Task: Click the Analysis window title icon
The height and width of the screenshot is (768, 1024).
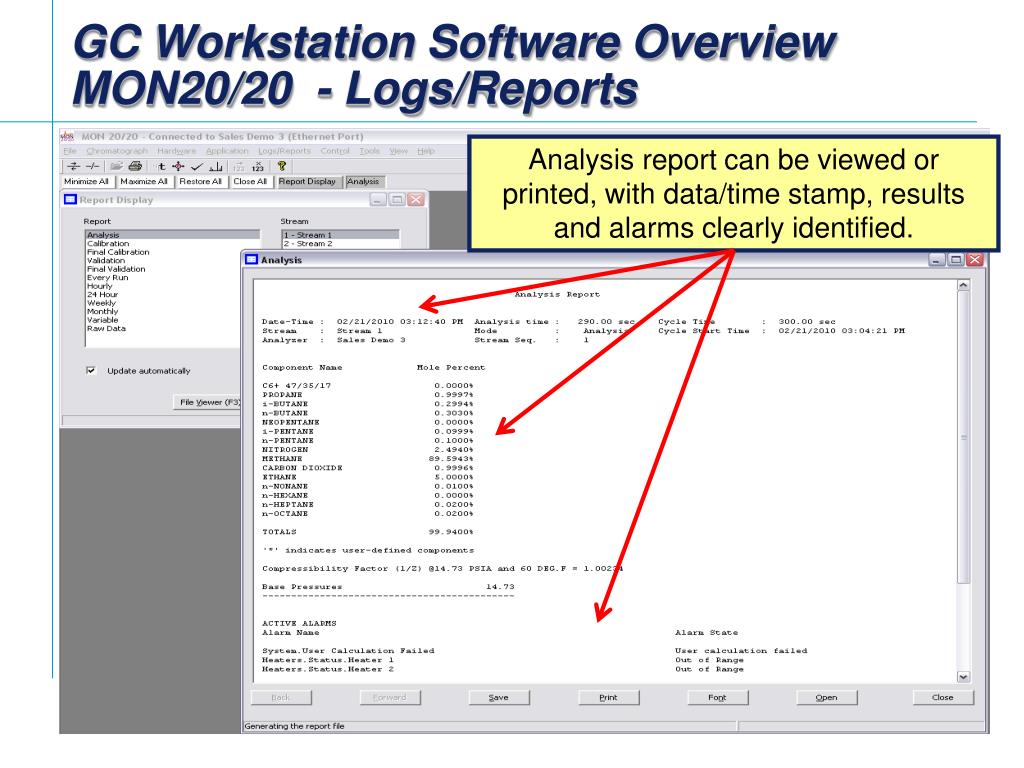Action: [251, 259]
